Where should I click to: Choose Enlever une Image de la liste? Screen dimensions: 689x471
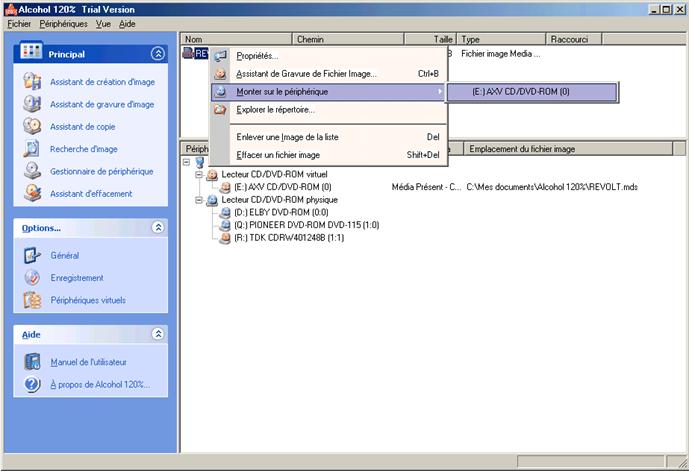pos(329,137)
